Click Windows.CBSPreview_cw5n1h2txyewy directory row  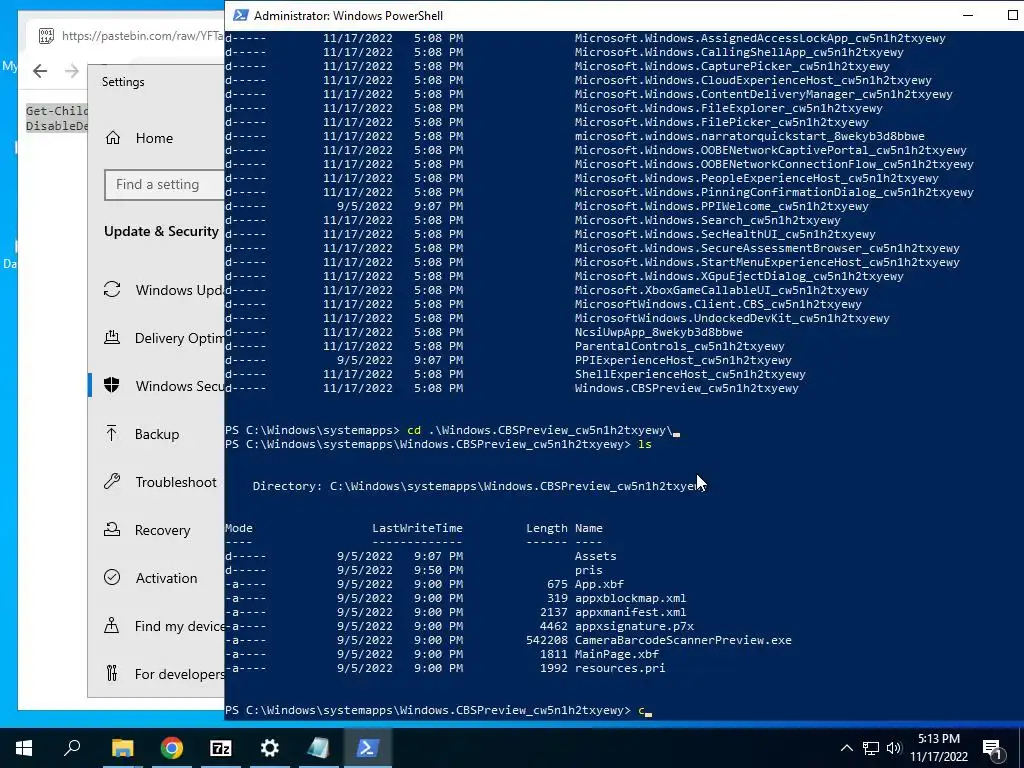pyautogui.click(x=511, y=388)
